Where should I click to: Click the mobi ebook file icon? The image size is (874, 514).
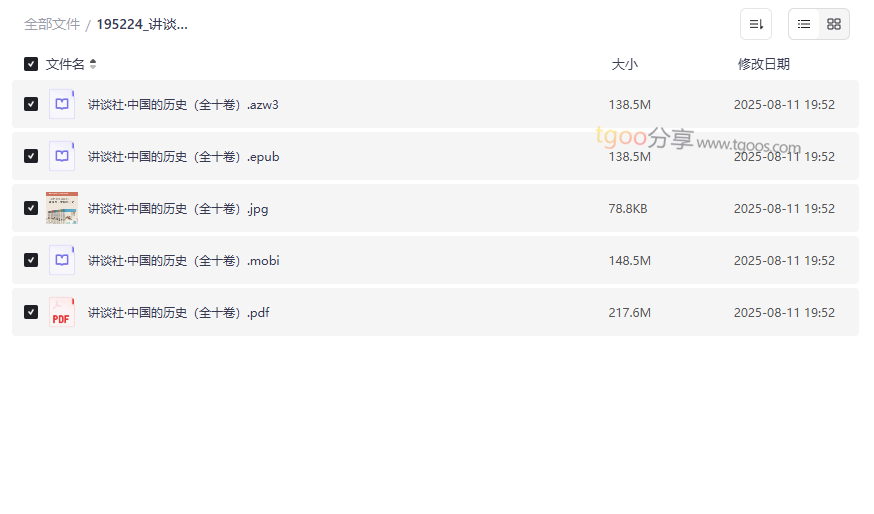[x=62, y=260]
